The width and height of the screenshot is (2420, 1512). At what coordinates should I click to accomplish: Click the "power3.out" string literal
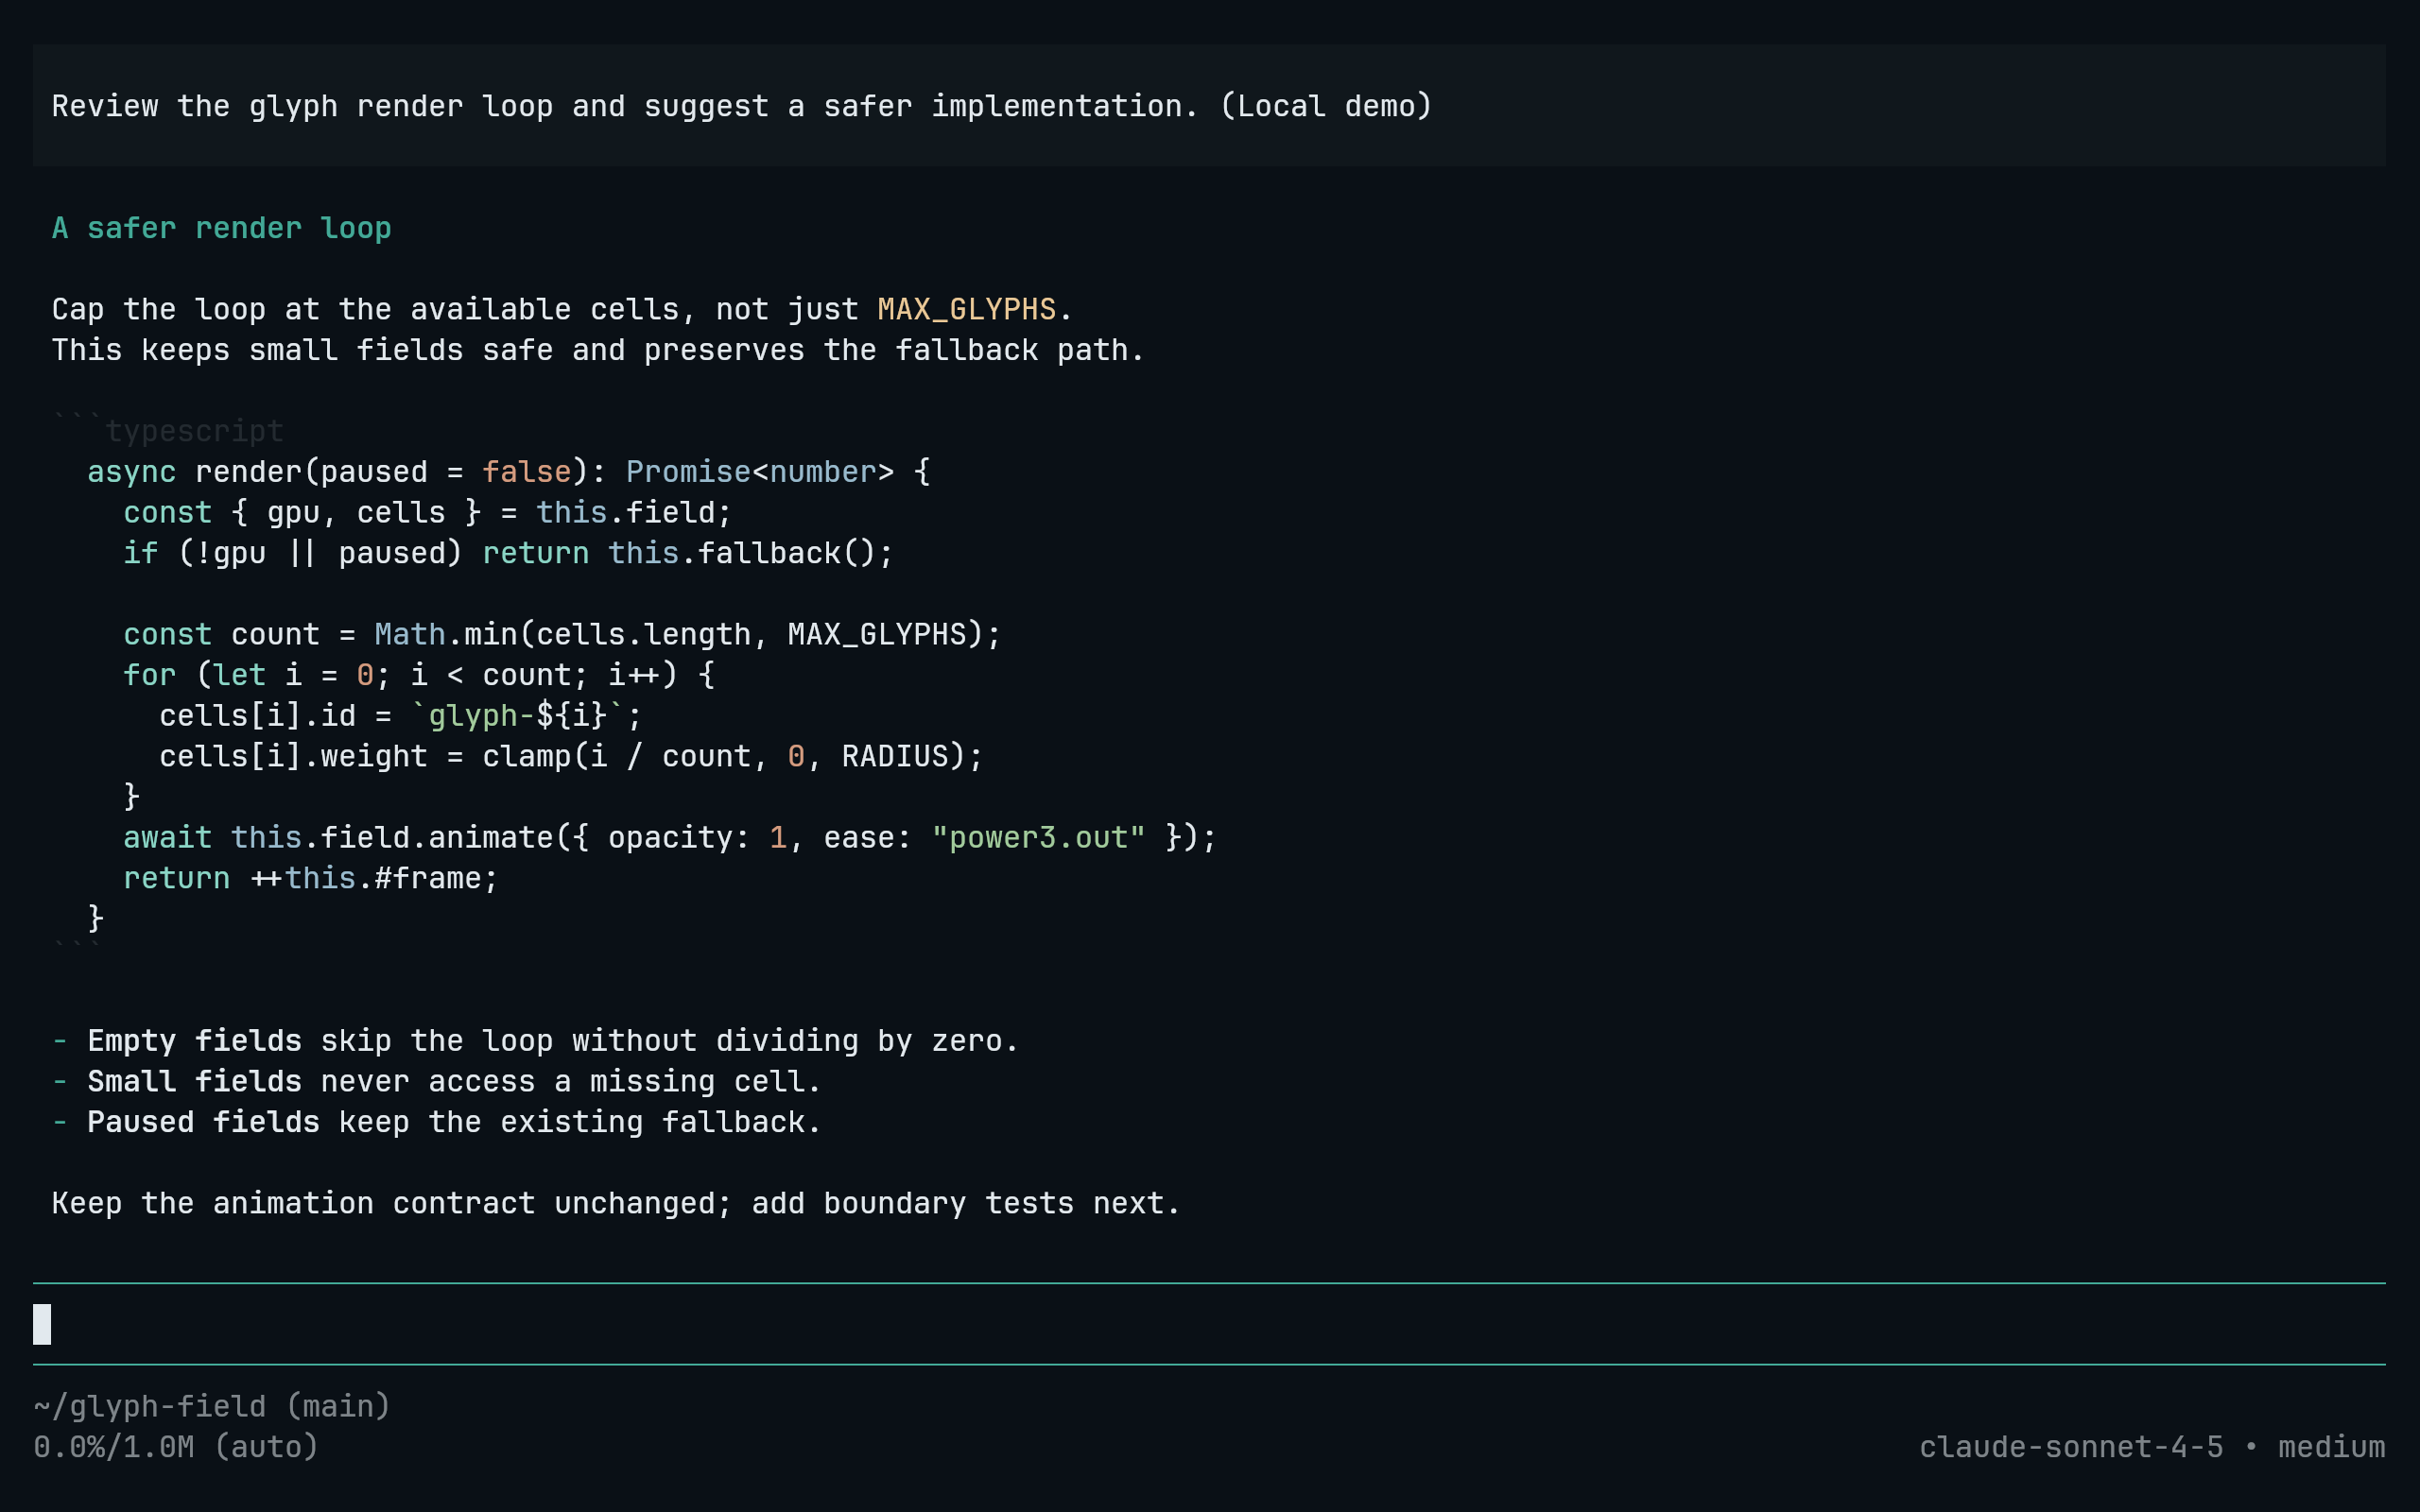[x=1038, y=837]
